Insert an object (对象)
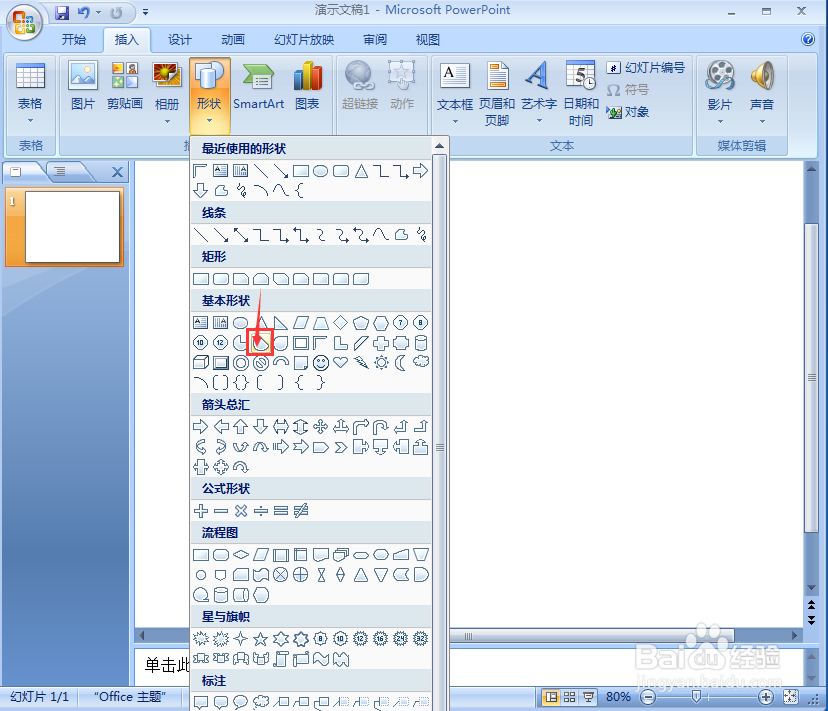 pyautogui.click(x=627, y=112)
